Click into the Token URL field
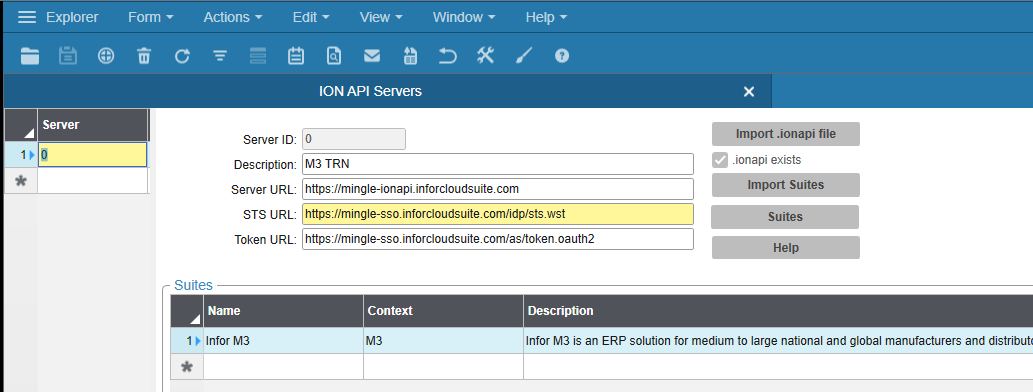The height and width of the screenshot is (392, 1033). coord(498,239)
